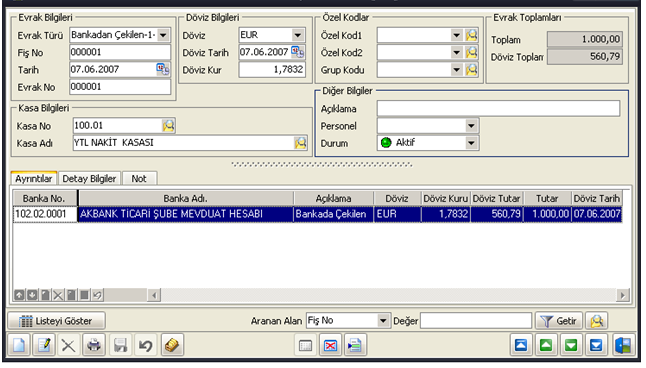Click the Tutar column header

(x=547, y=198)
